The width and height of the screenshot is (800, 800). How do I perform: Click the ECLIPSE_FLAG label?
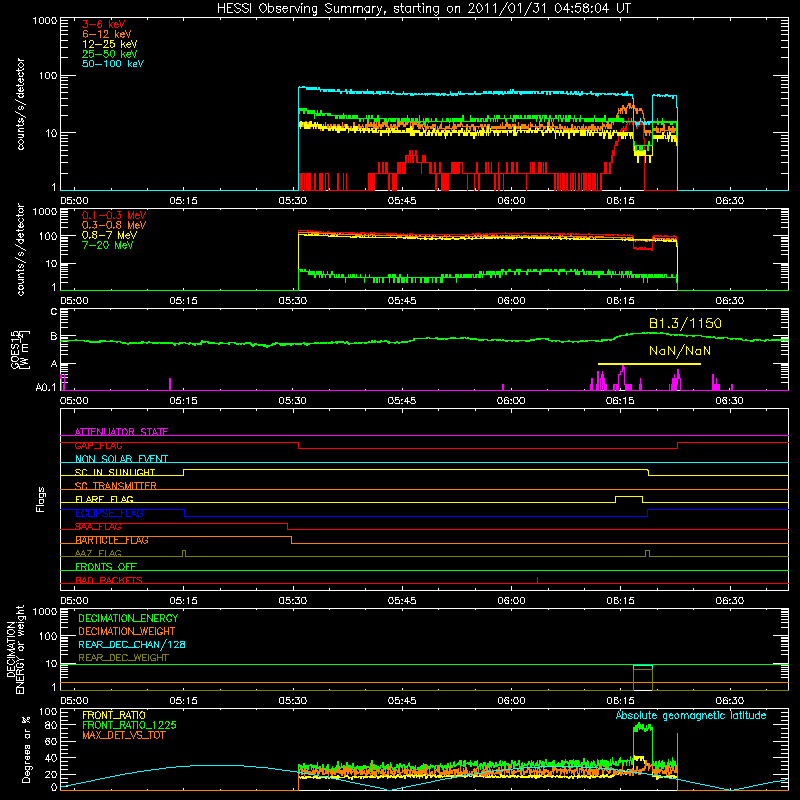(x=109, y=513)
